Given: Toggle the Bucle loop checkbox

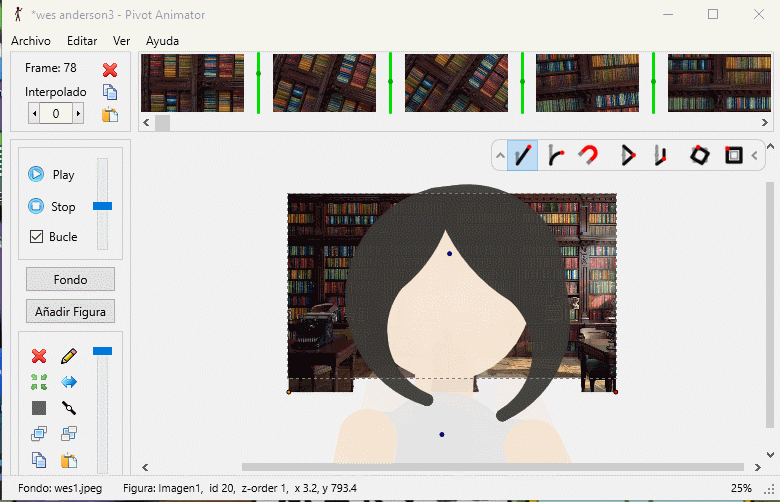Looking at the screenshot, I should point(36,236).
